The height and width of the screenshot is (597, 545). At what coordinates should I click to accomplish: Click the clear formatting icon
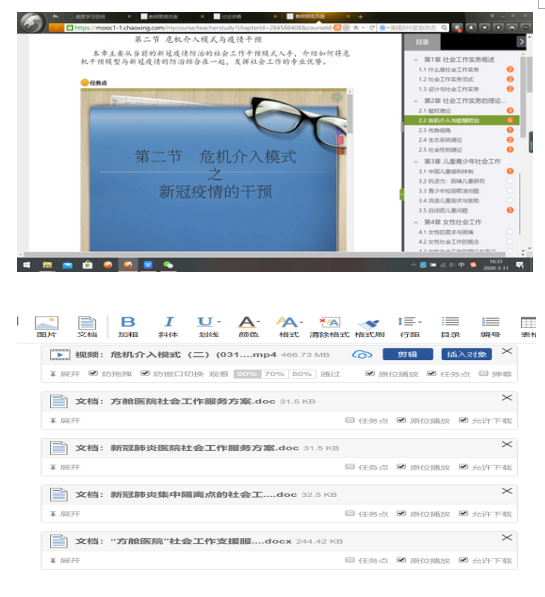click(330, 322)
